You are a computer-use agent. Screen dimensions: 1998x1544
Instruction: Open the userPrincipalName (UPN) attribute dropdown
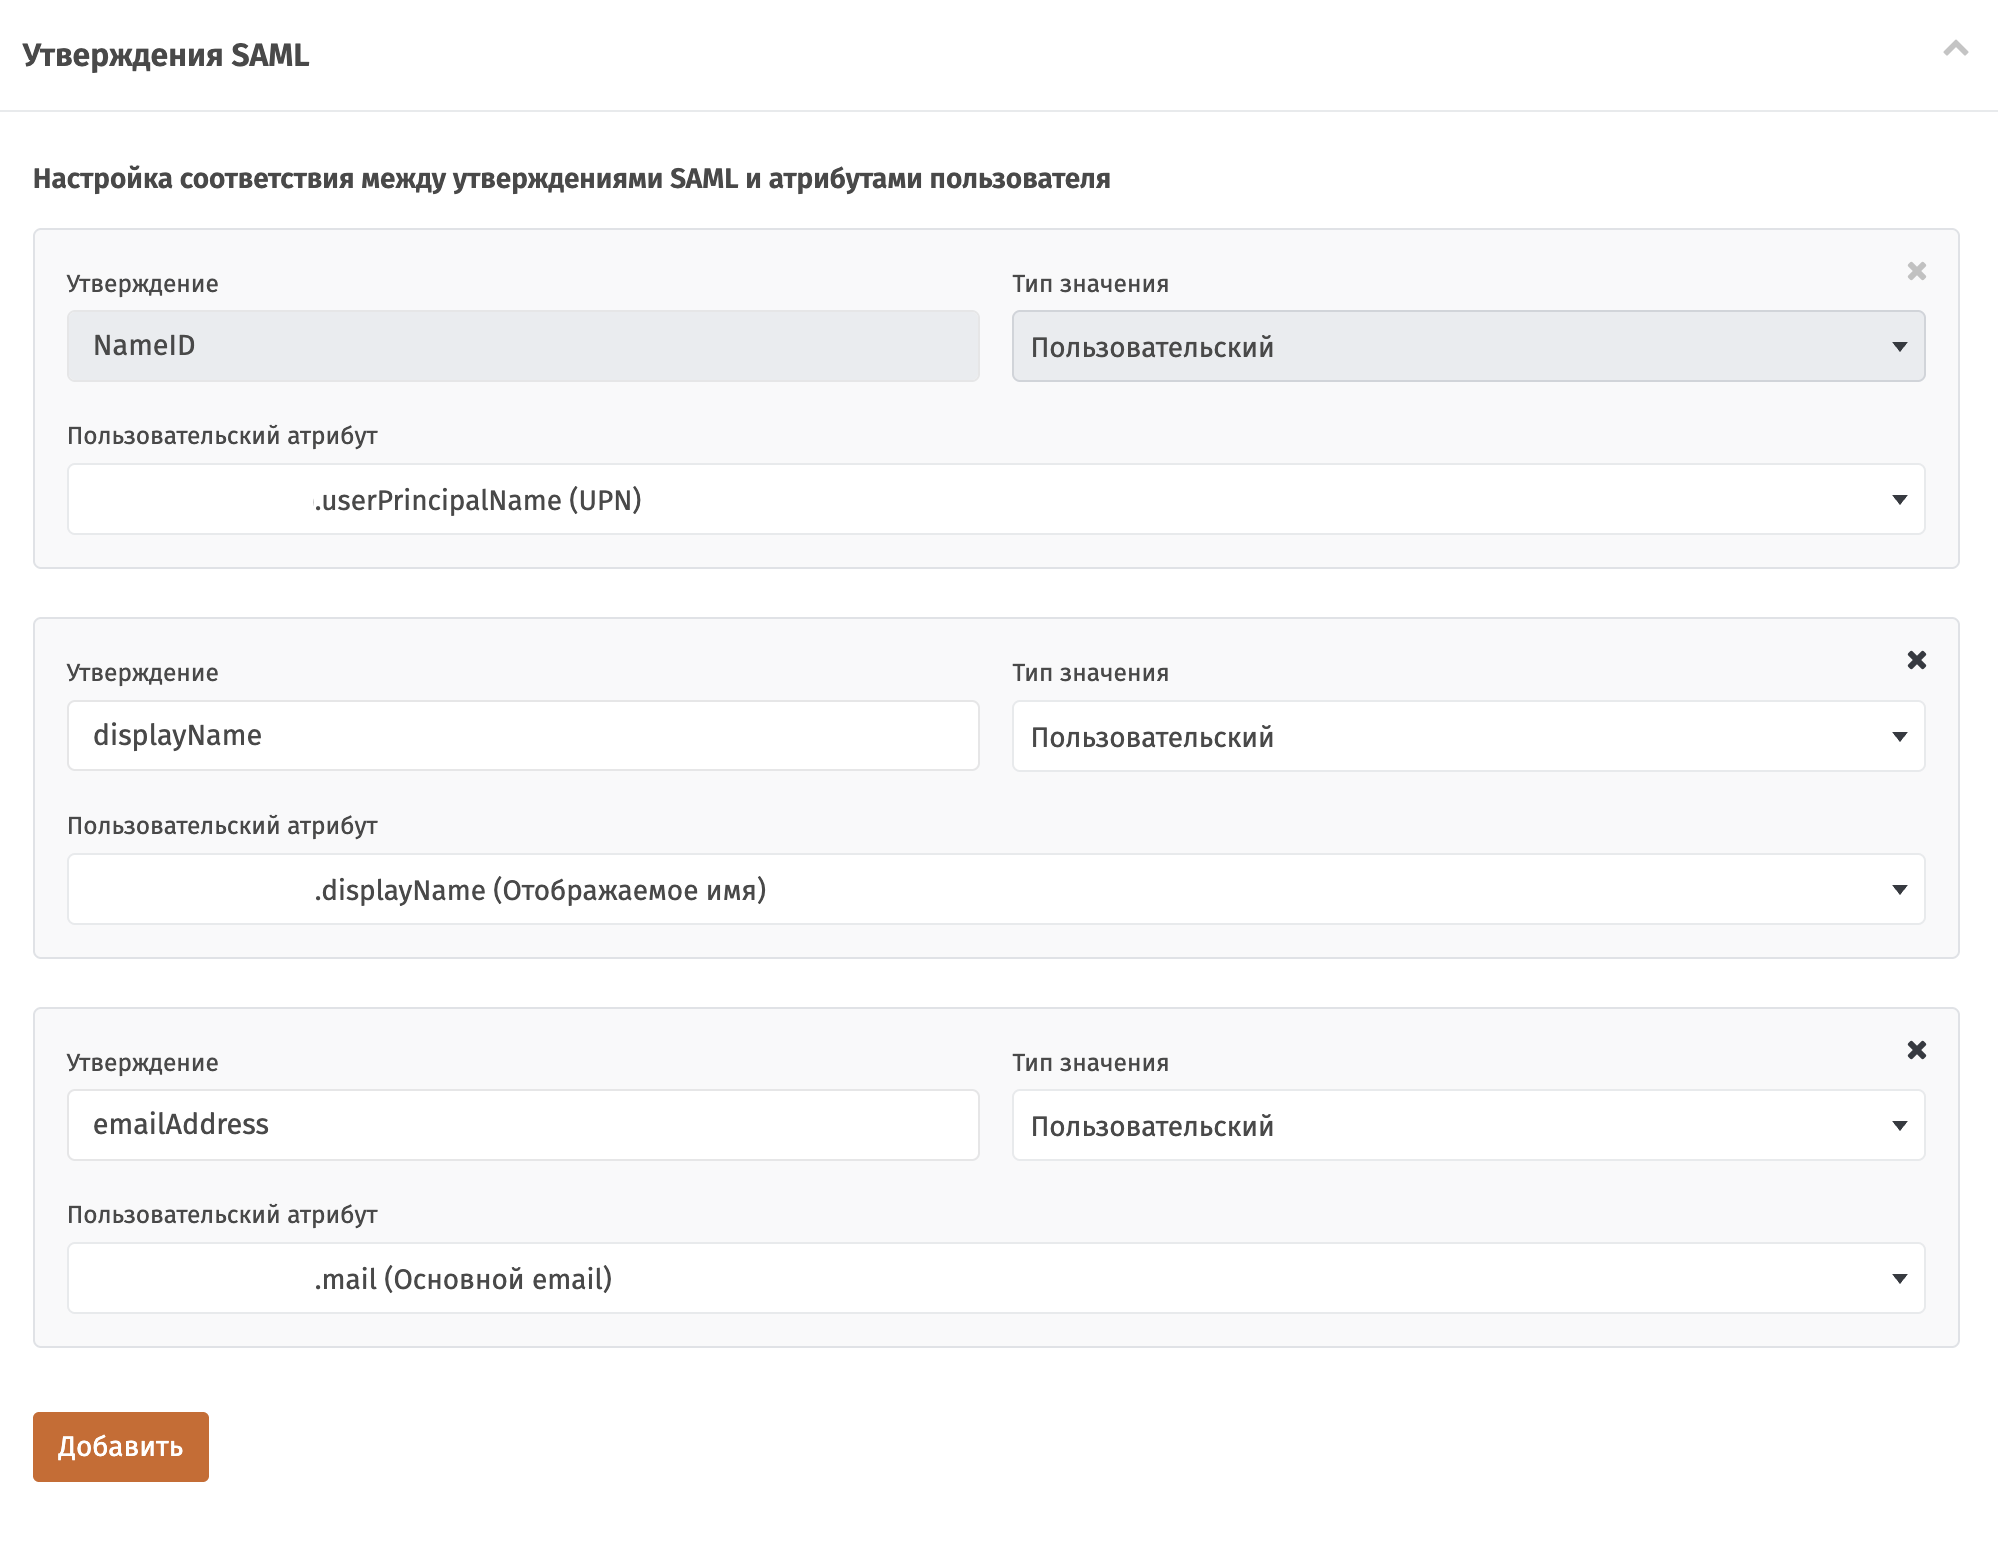click(996, 499)
